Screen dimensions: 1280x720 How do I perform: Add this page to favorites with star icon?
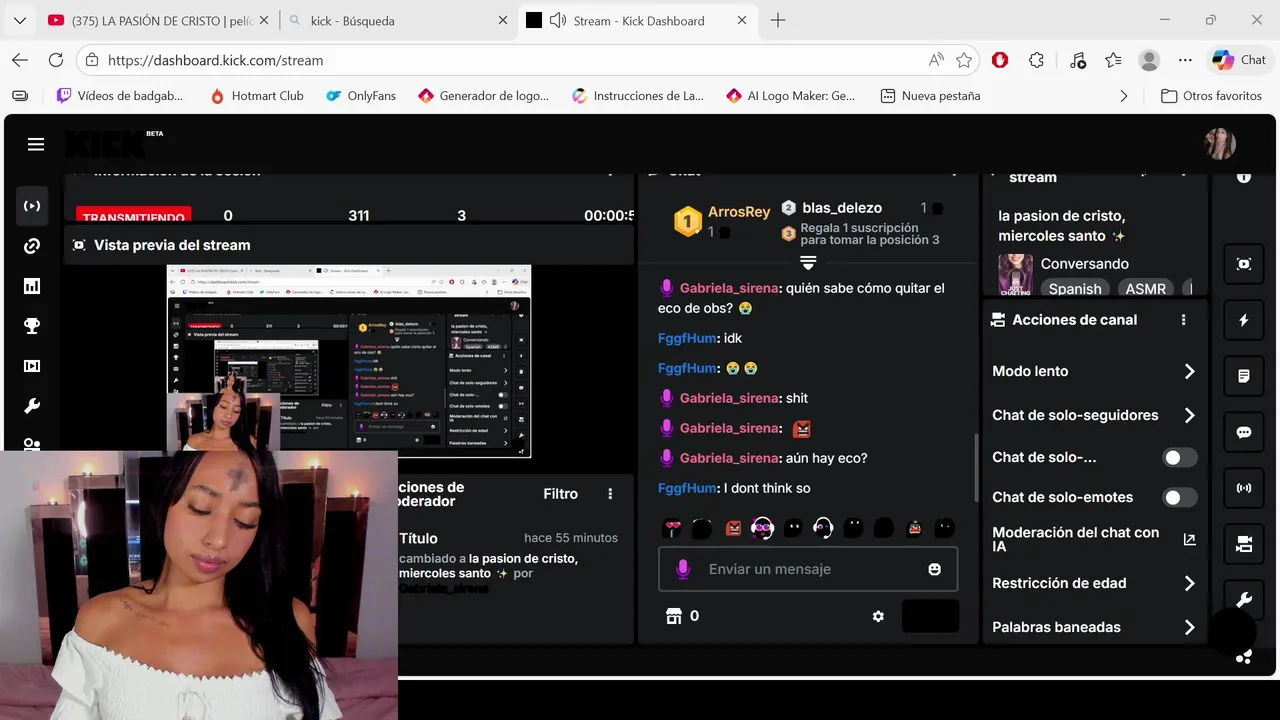pyautogui.click(x=964, y=60)
